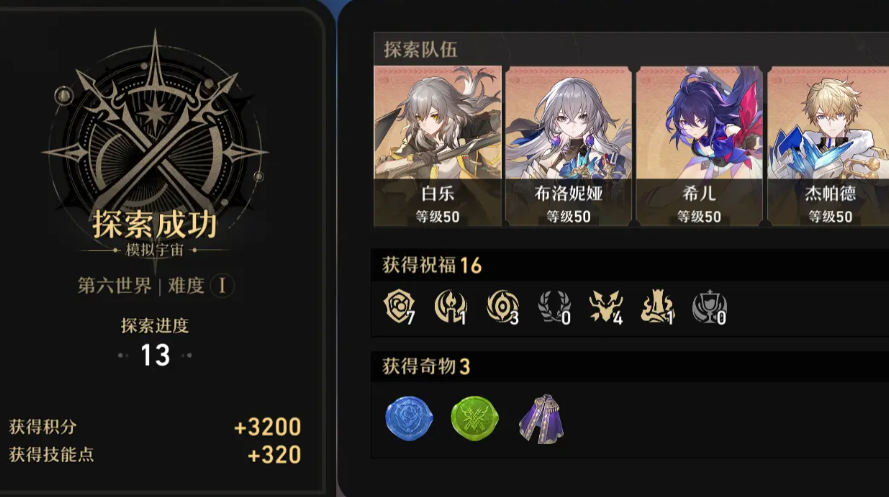Screen dimensions: 889x497
Task: Select the grayed Abundance laurel icon showing 0
Action: (x=554, y=307)
